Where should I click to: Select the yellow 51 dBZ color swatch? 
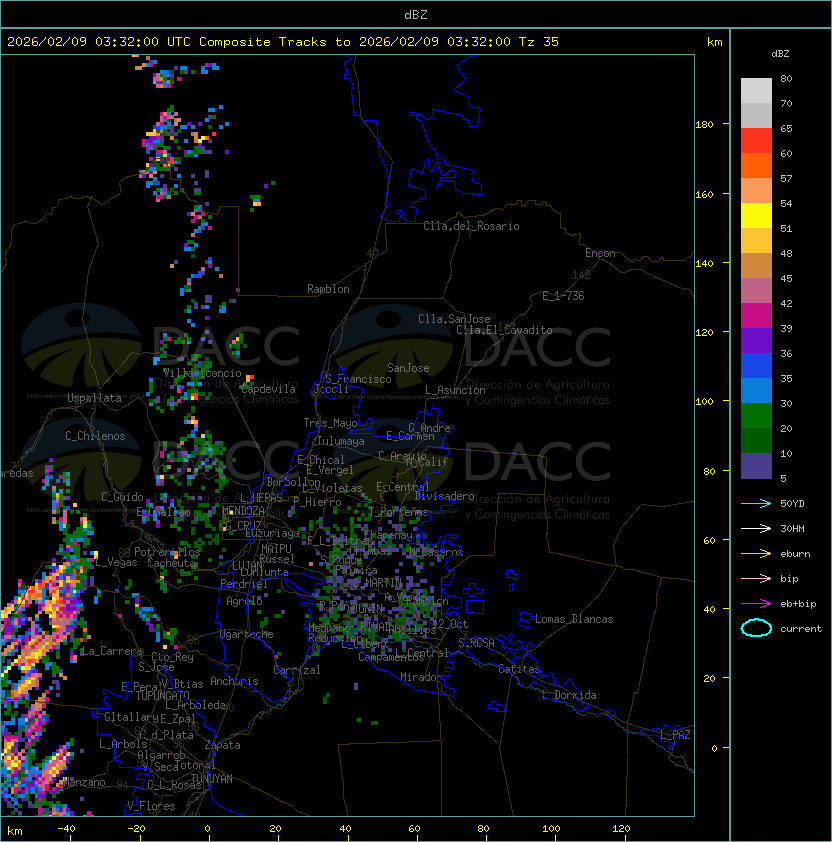click(756, 215)
